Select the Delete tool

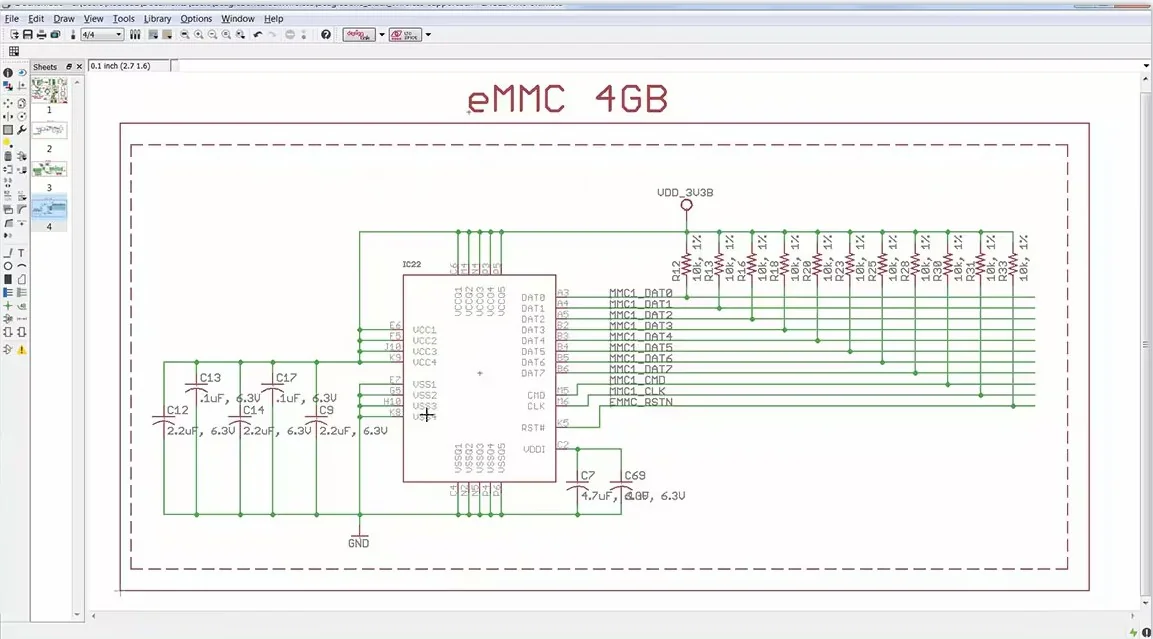[8, 155]
